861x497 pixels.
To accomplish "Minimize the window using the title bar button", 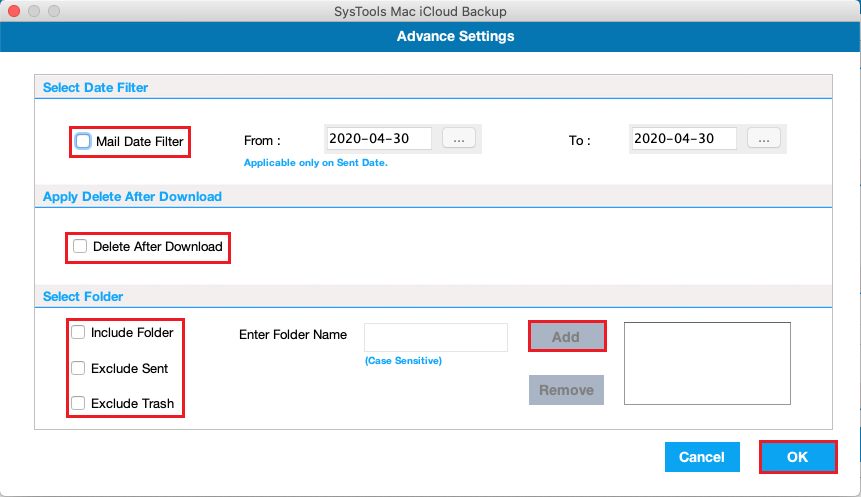I will 33,12.
